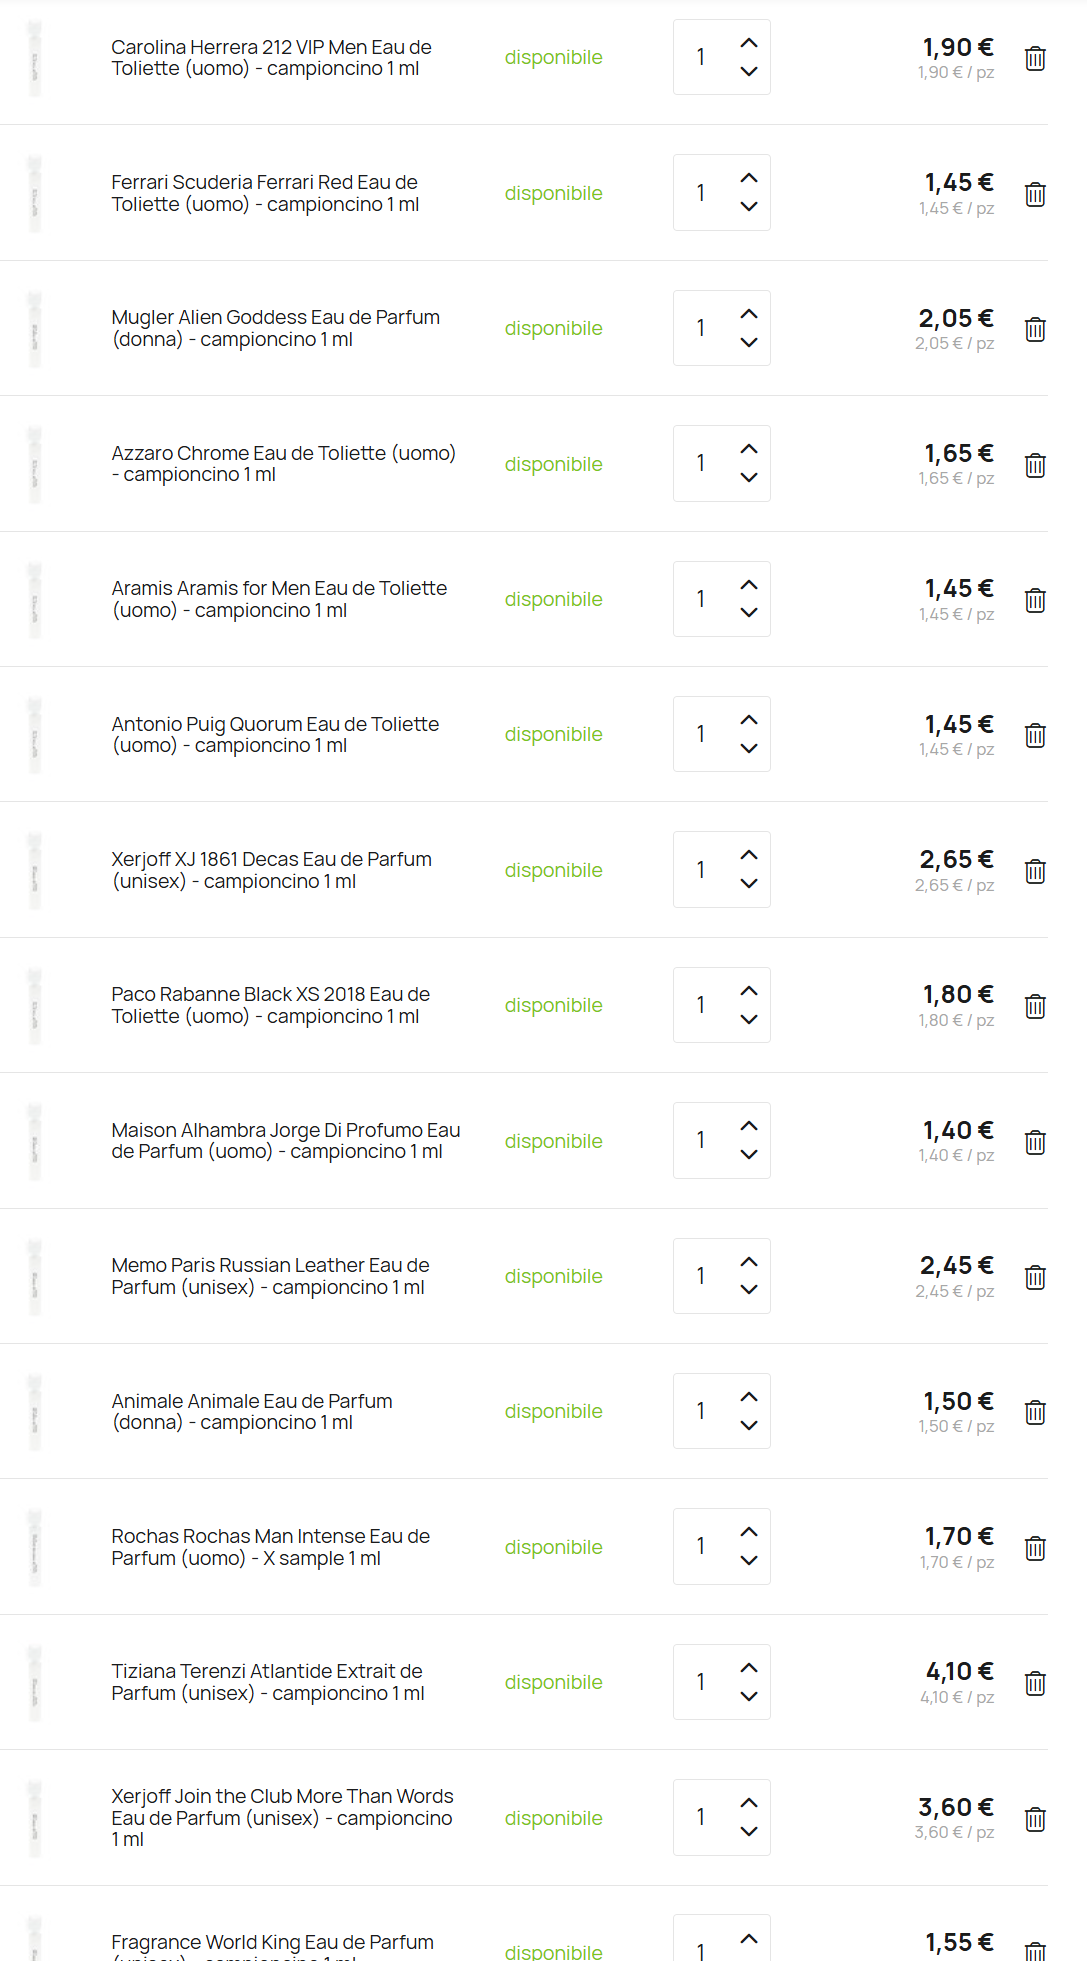
Task: Decrease Maison Alhambra Jorge Di Profumo quantity
Action: click(x=749, y=1154)
